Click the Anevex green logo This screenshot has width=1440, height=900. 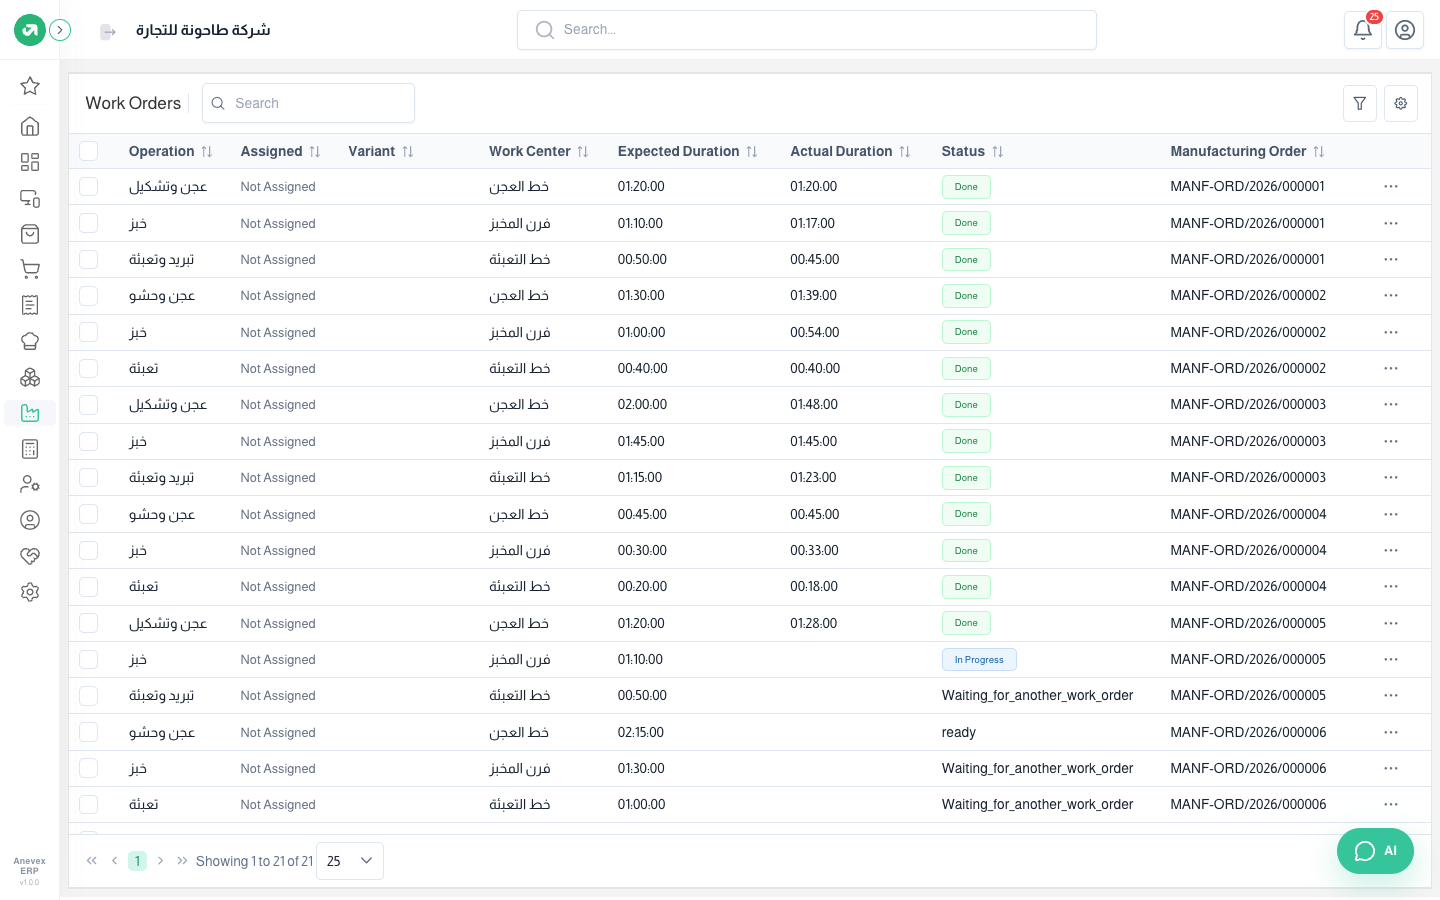click(x=30, y=30)
